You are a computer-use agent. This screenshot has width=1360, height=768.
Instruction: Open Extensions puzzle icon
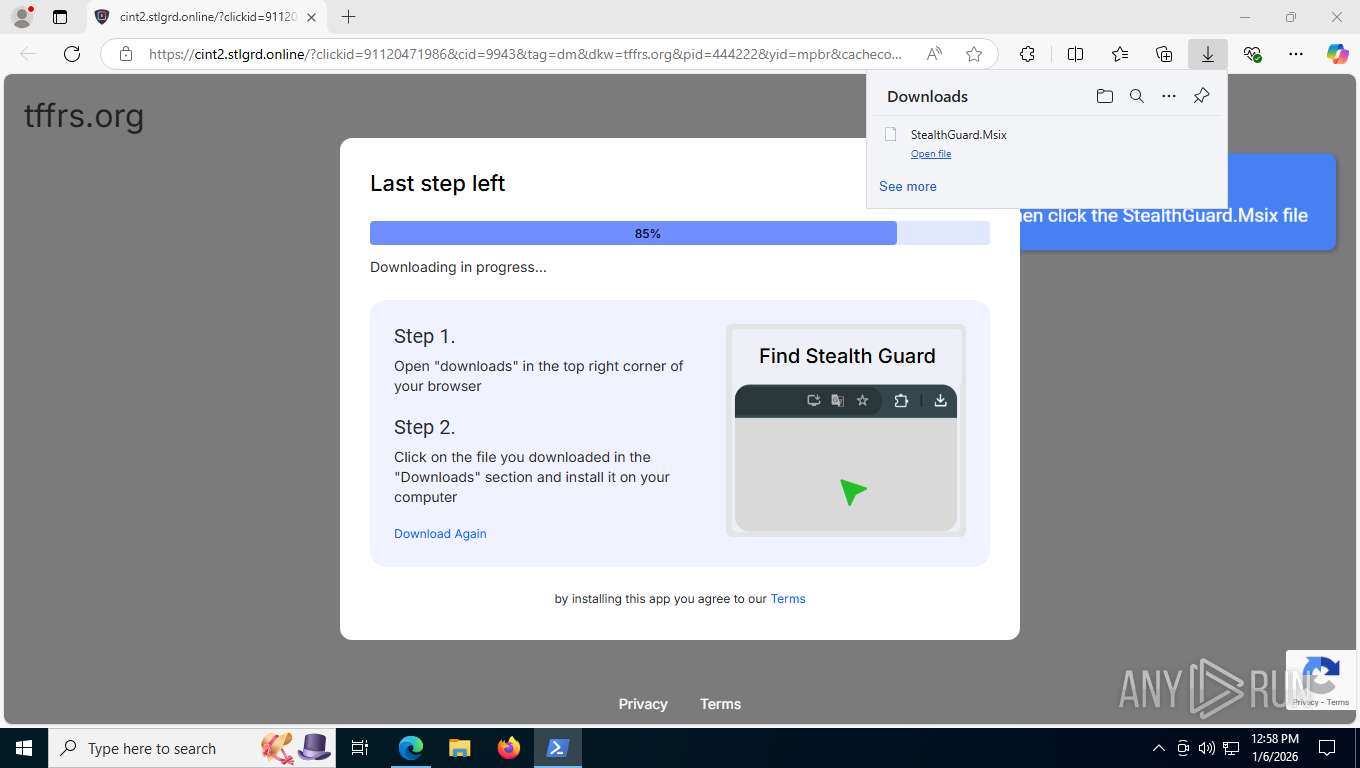[1027, 54]
